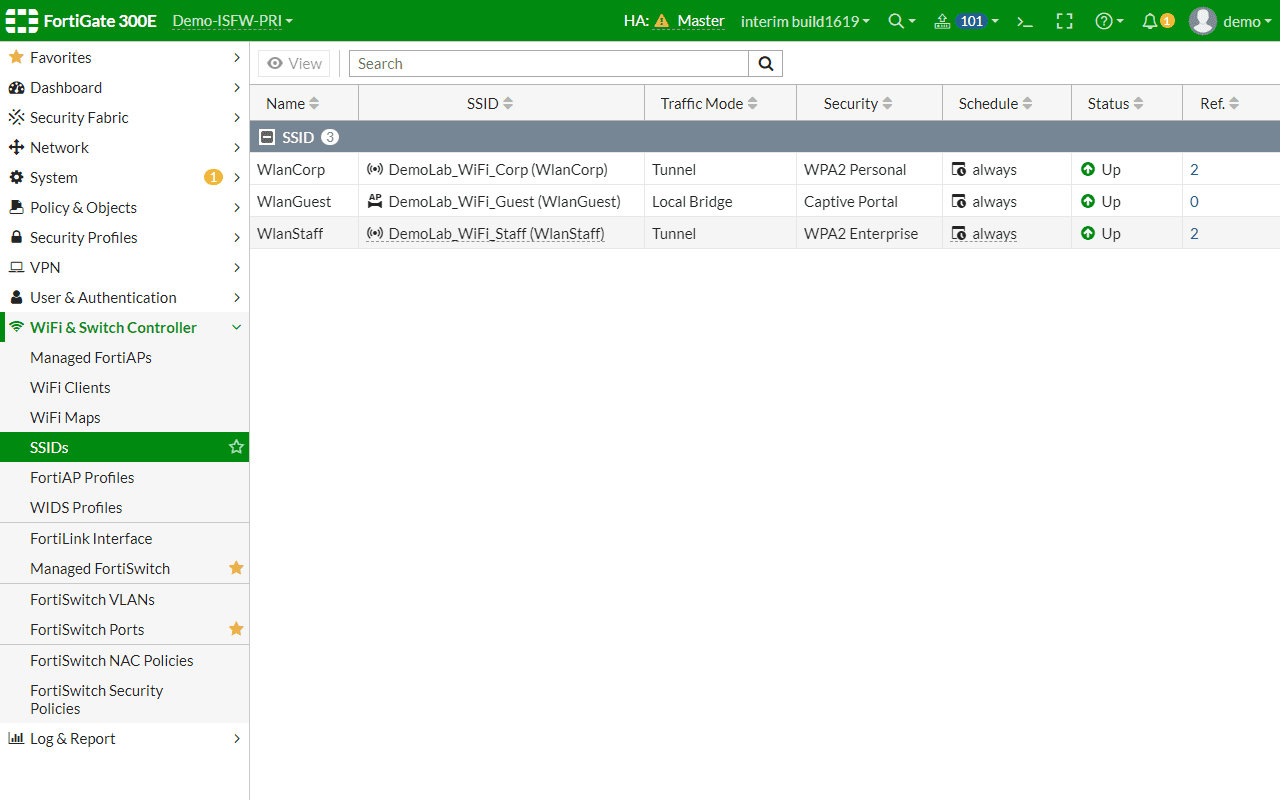Click the HA warning triangle icon
The image size is (1280, 800).
661,21
